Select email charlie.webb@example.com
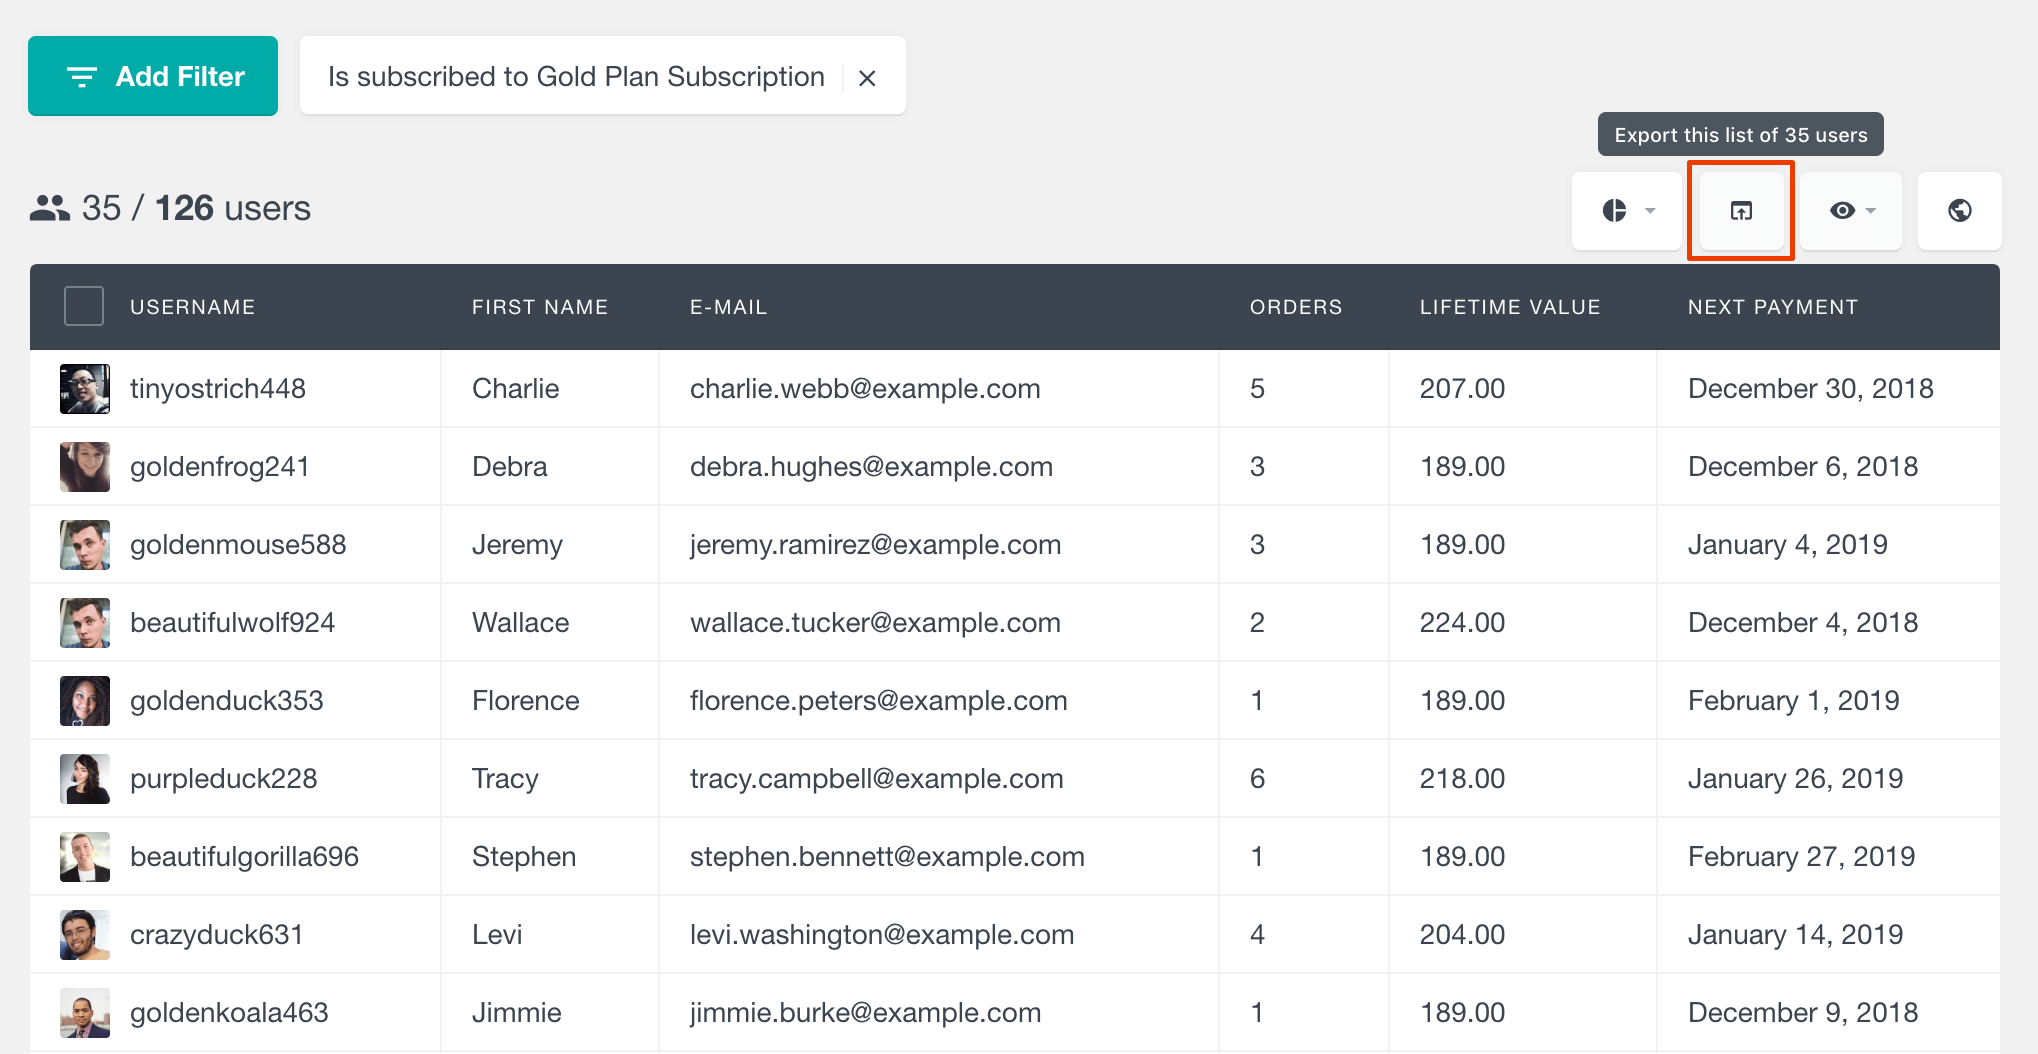Image resolution: width=2038 pixels, height=1054 pixels. 865,389
